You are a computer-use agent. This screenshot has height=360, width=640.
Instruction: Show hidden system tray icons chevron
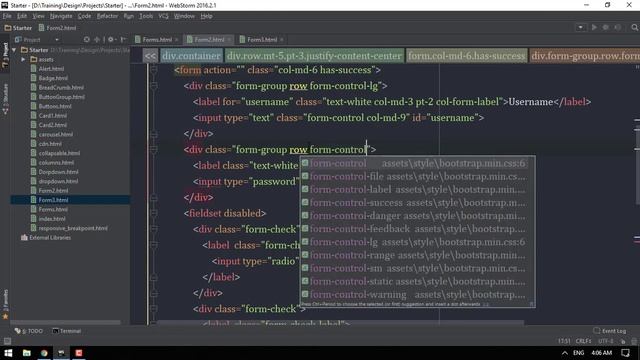pyautogui.click(x=564, y=353)
